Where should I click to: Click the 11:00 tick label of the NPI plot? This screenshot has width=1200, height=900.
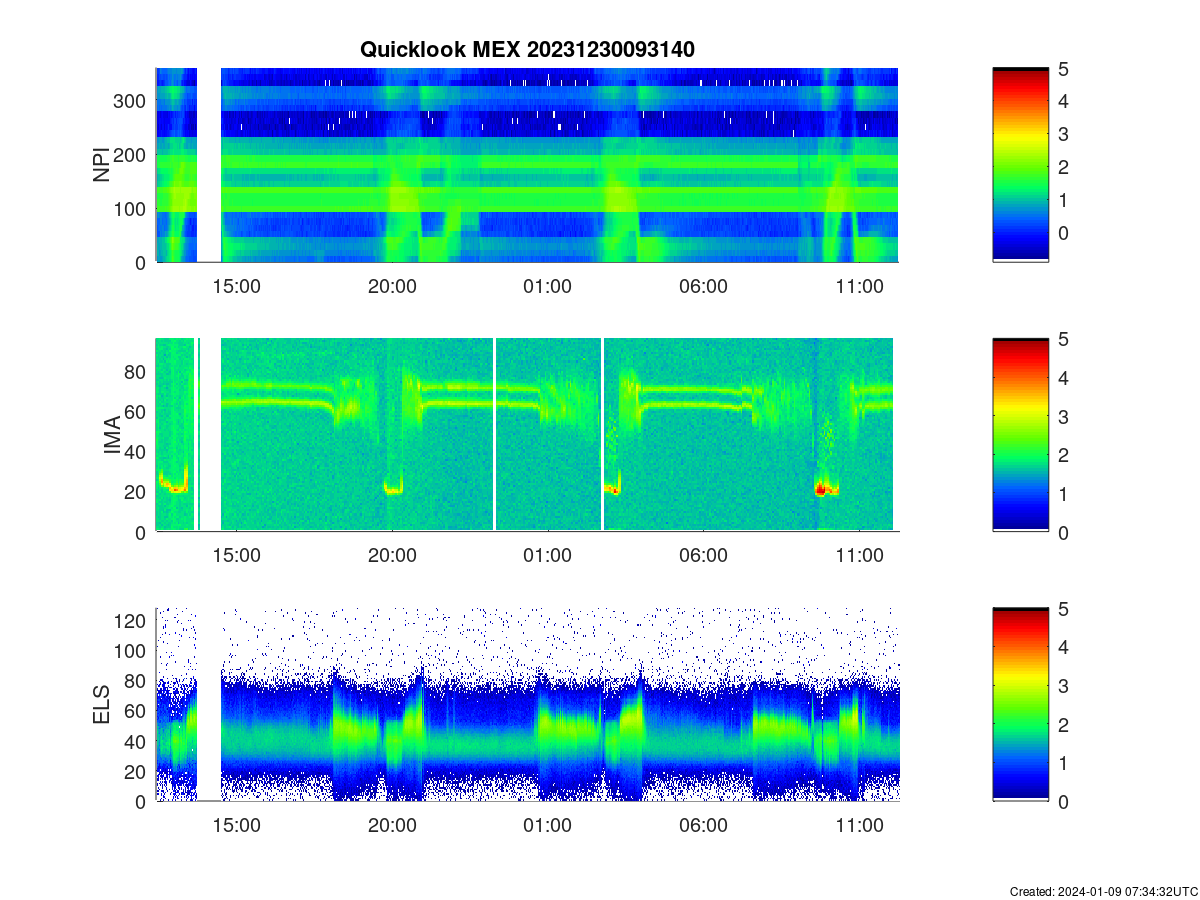point(859,286)
